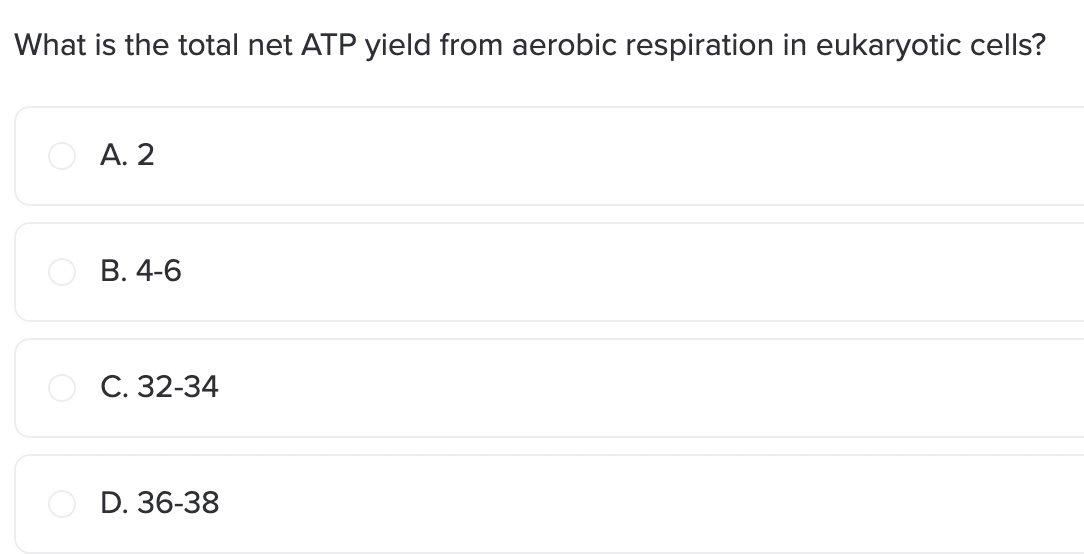Viewport: 1084px width, 554px height.
Task: Click the word 'yield' in the question
Action: 398,46
